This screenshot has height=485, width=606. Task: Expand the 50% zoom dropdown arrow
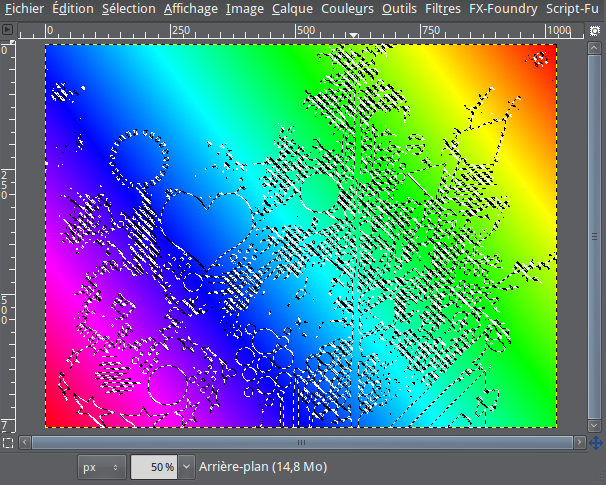[x=186, y=467]
